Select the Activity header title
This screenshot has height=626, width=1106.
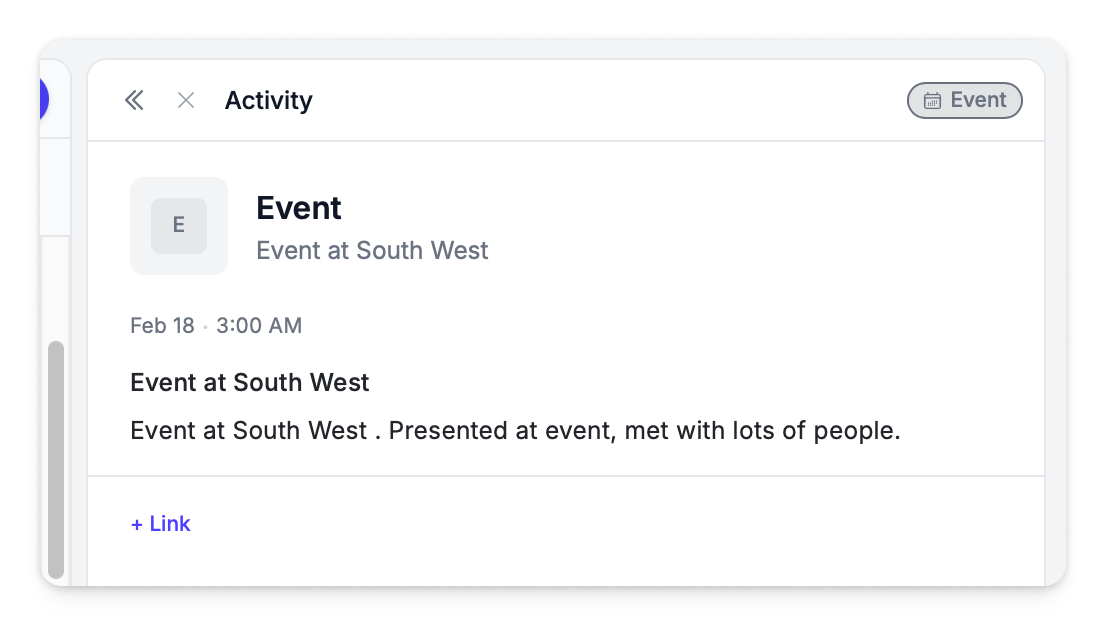click(x=268, y=100)
